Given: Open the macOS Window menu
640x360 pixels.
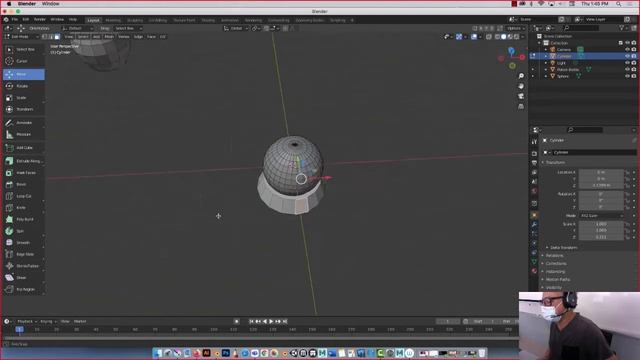Looking at the screenshot, I should (x=51, y=4).
